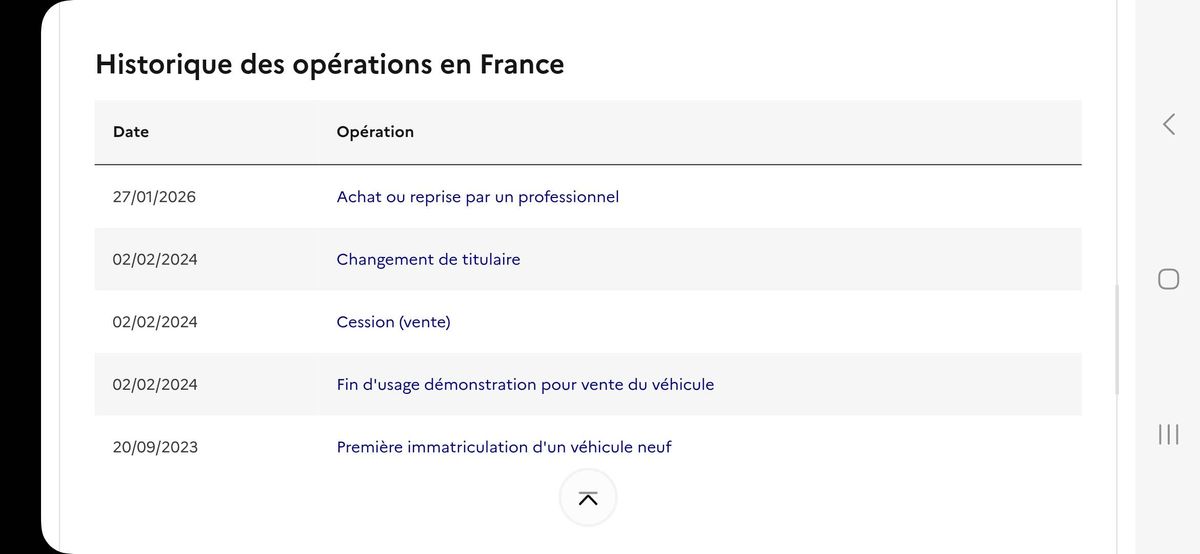Click the date of the 'Fin d'usage' row
The height and width of the screenshot is (554, 1200).
coord(155,384)
